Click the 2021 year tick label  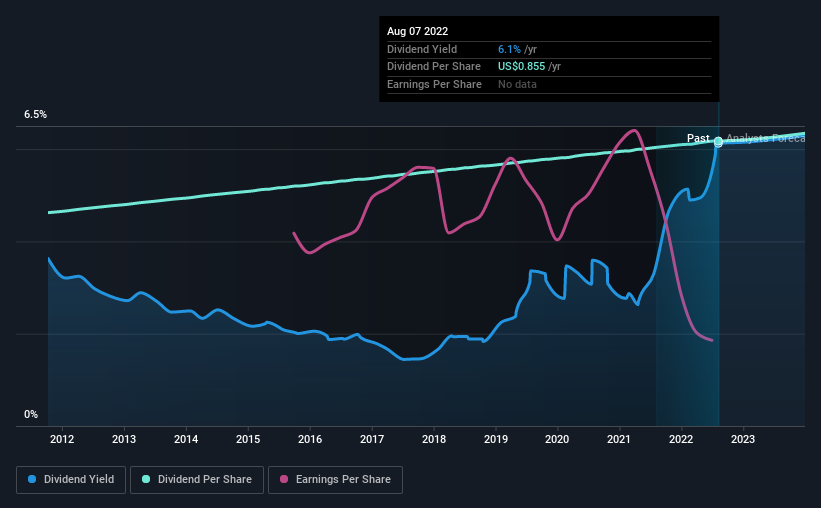point(619,439)
